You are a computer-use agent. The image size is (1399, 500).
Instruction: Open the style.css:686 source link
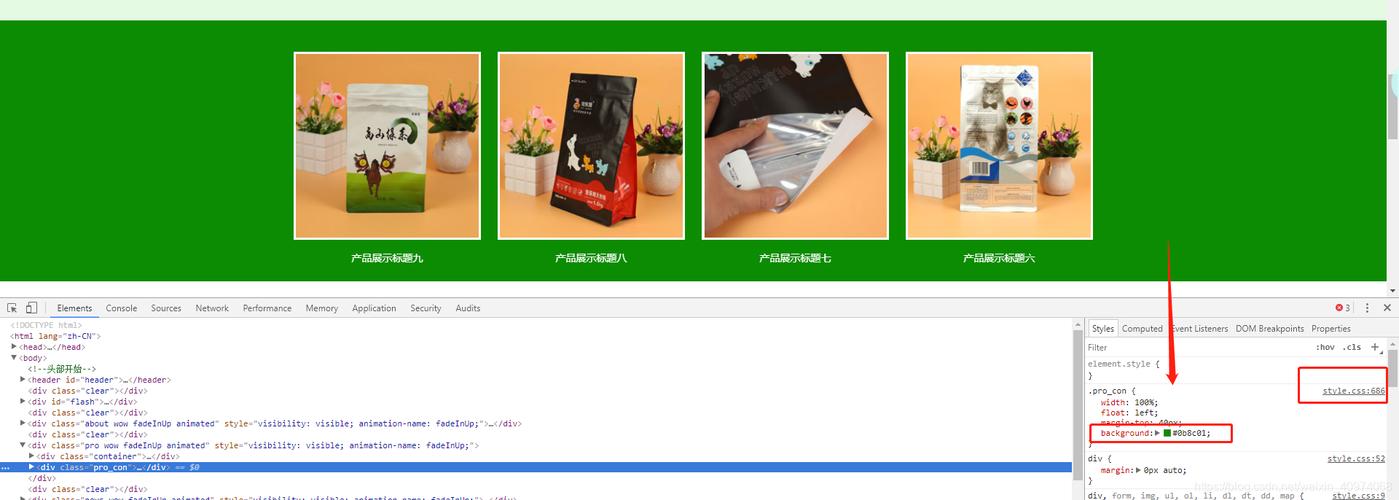(1353, 391)
